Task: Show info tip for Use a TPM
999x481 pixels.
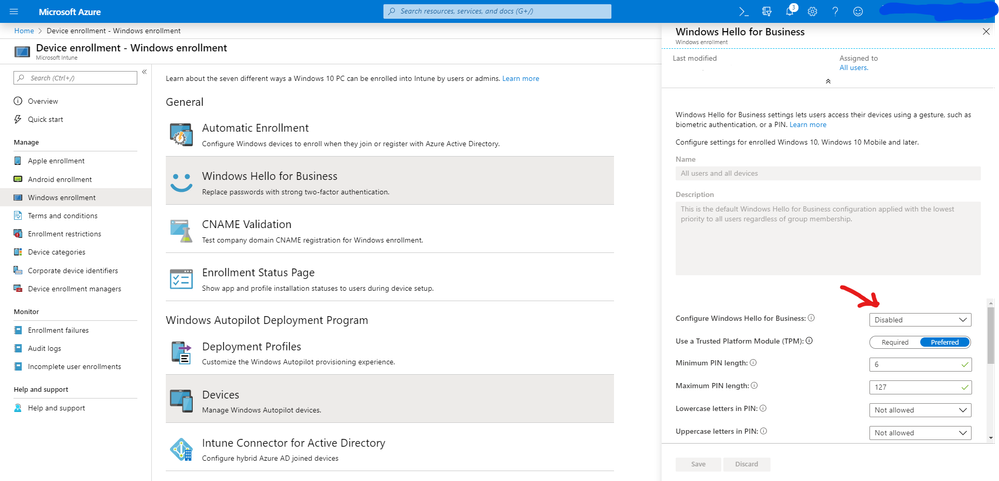Action: pyautogui.click(x=809, y=341)
